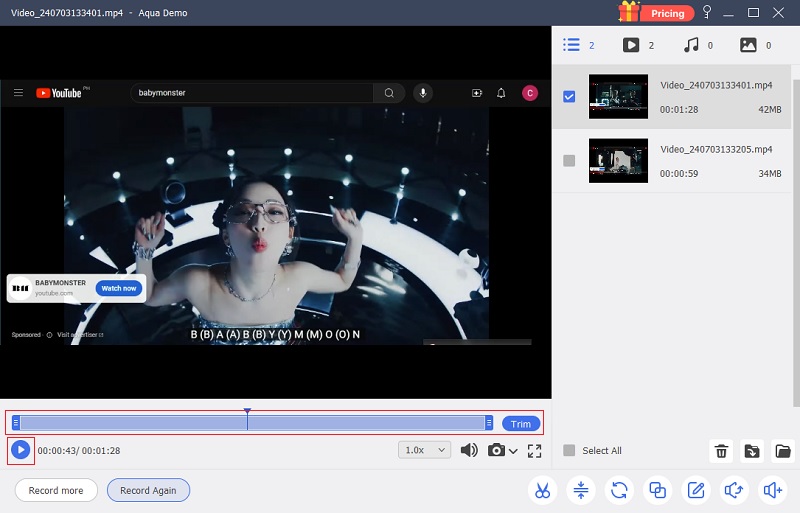
Task: Open the all recordings list tab
Action: click(x=571, y=45)
